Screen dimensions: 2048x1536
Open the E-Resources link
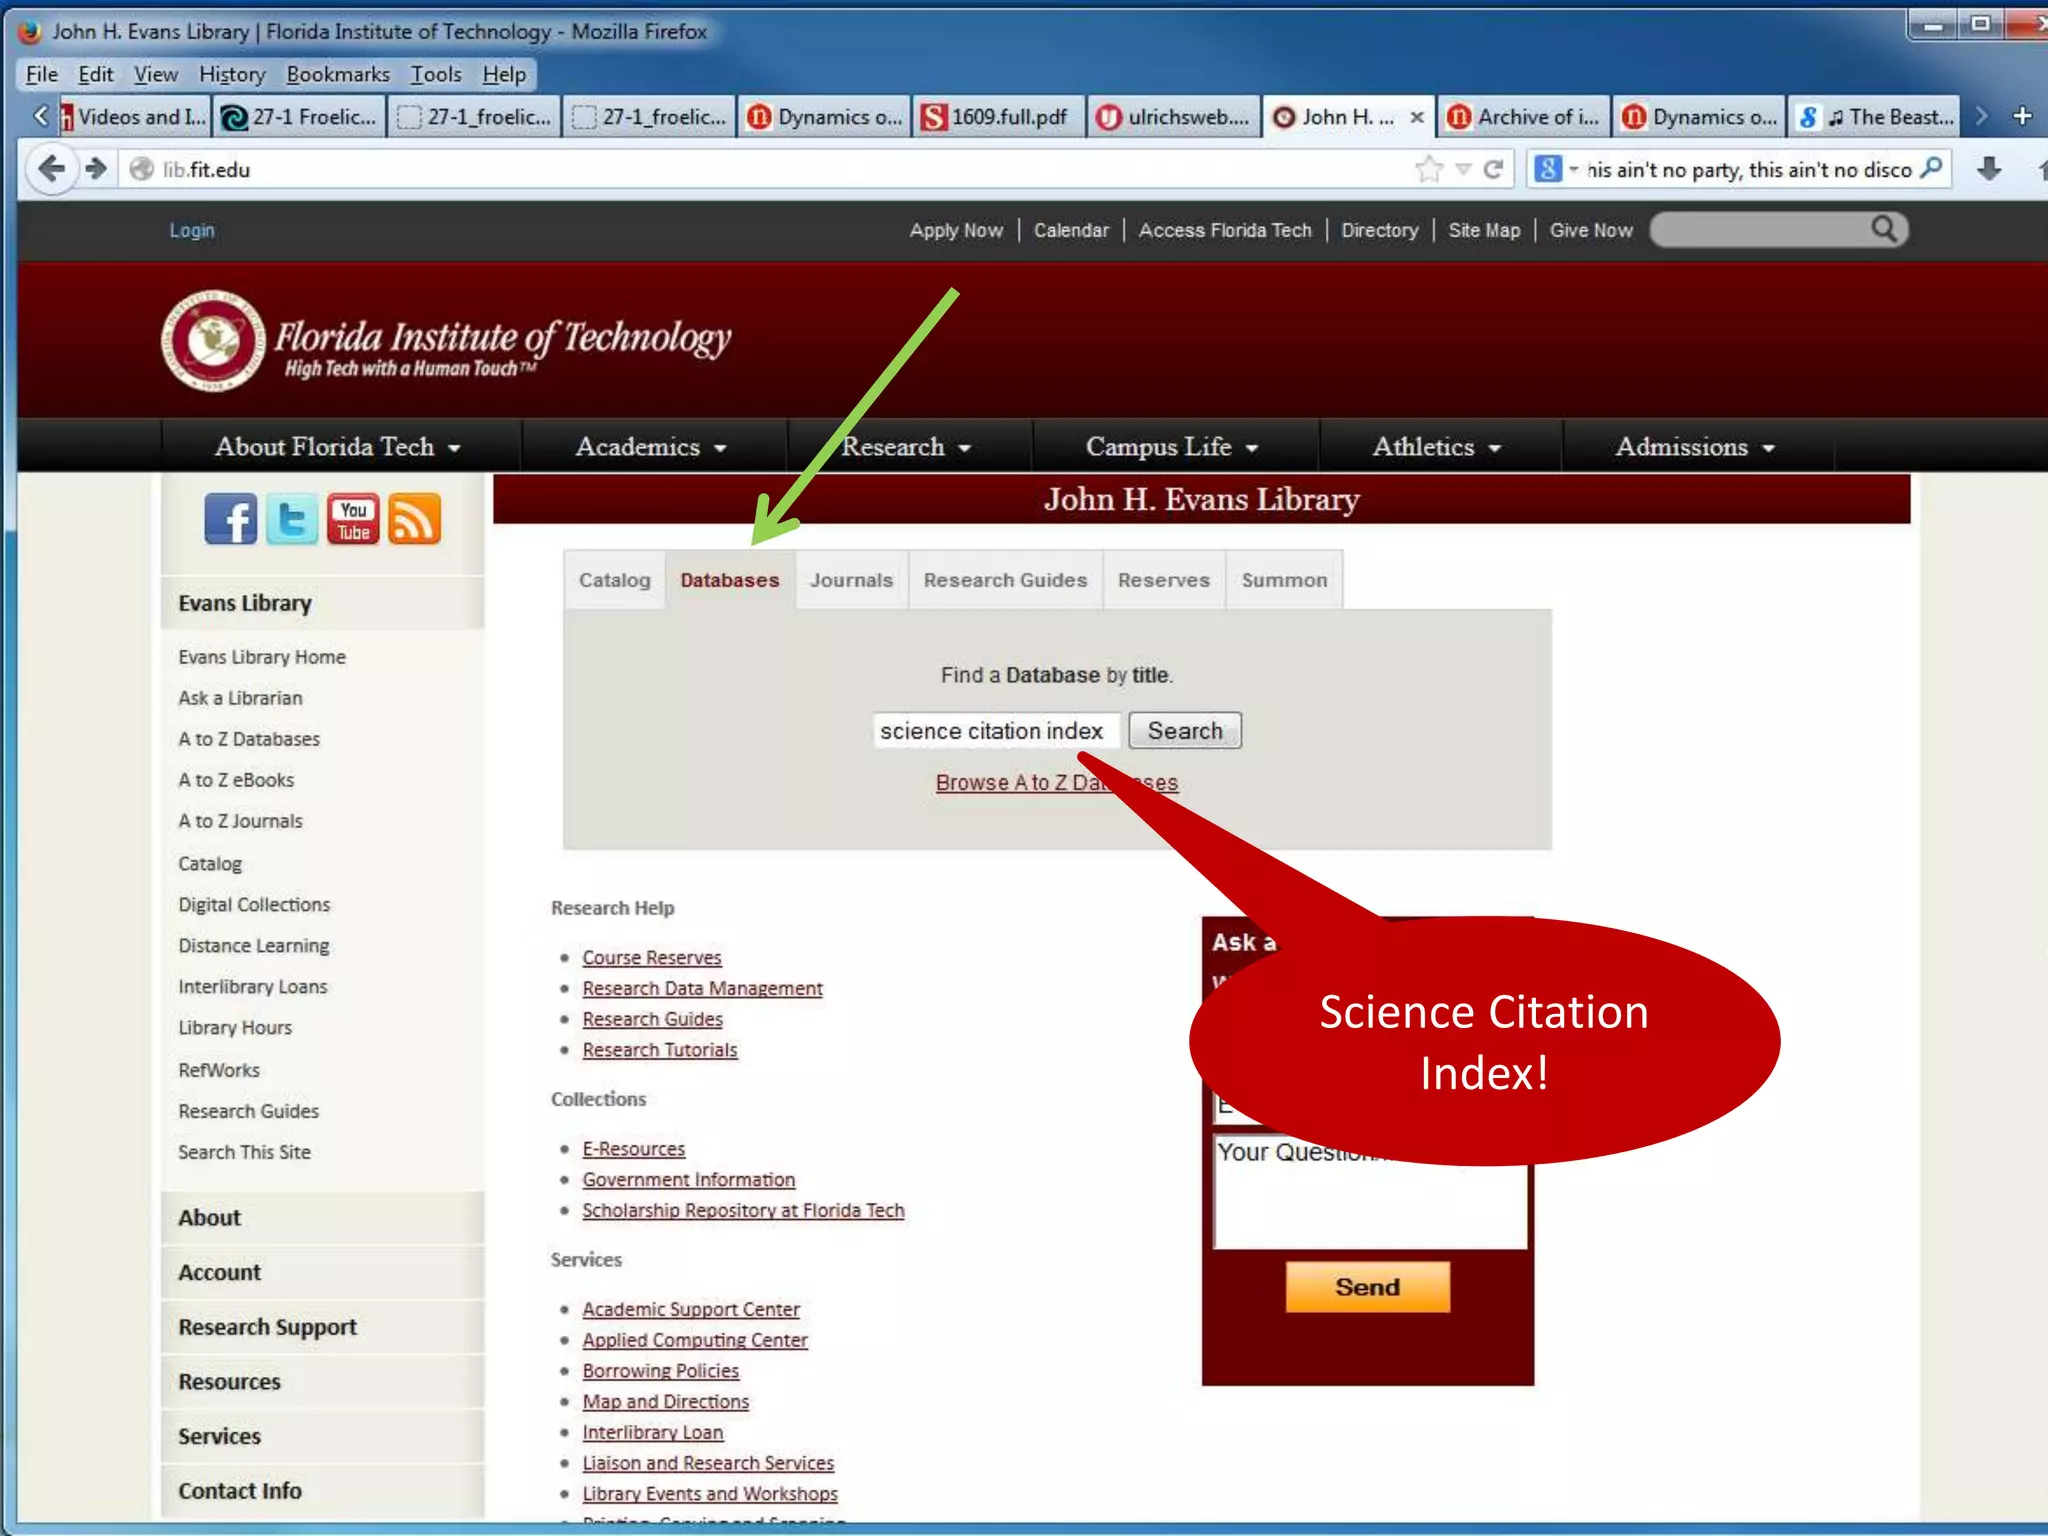point(634,1149)
